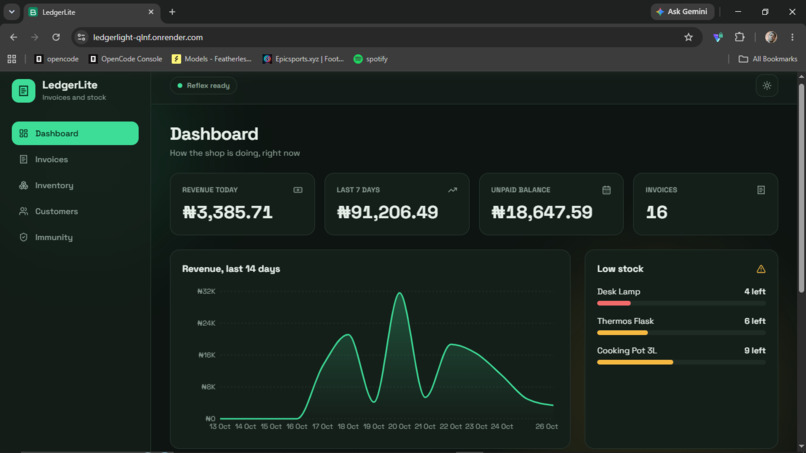Click the ₦91,206.49 value
806x453 pixels.
387,212
